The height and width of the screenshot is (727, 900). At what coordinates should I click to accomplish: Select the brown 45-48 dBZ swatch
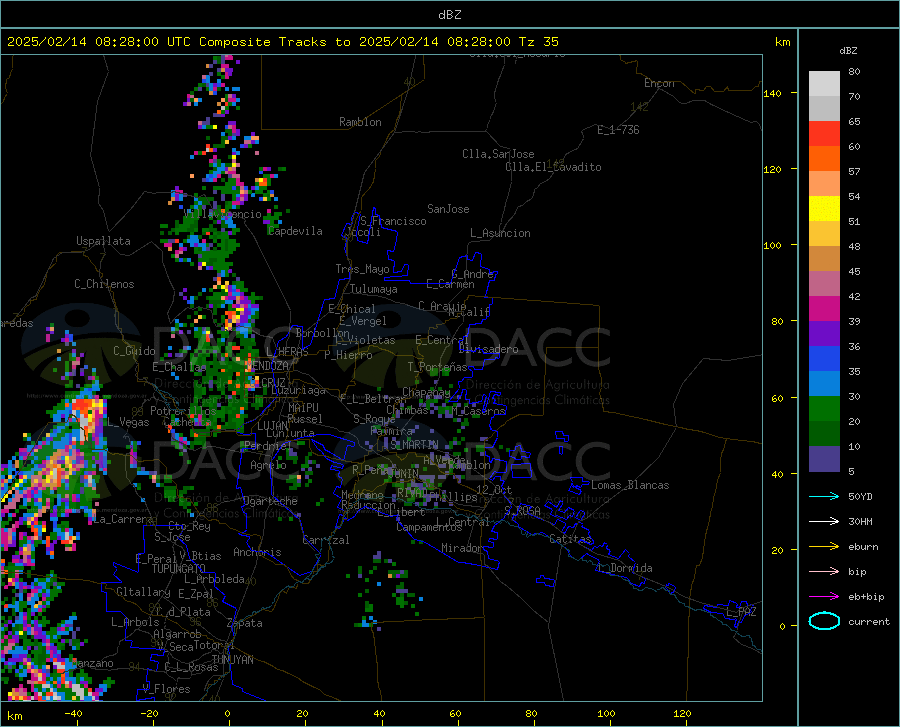pos(824,259)
